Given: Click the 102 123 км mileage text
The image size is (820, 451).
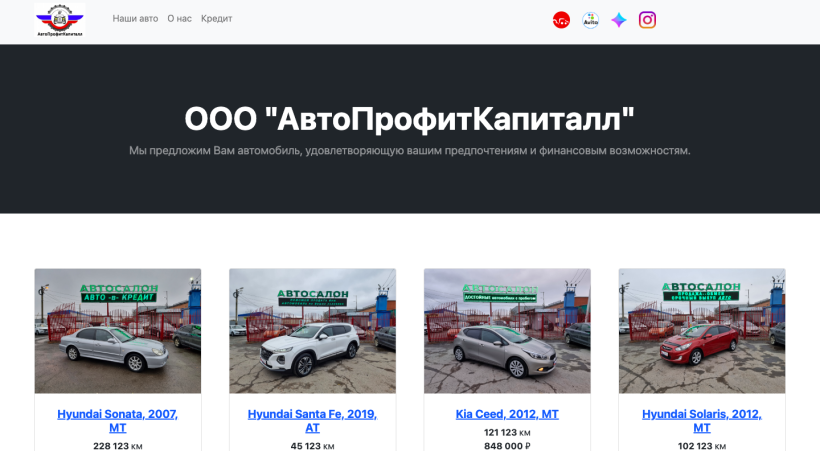Looking at the screenshot, I should pos(702,446).
